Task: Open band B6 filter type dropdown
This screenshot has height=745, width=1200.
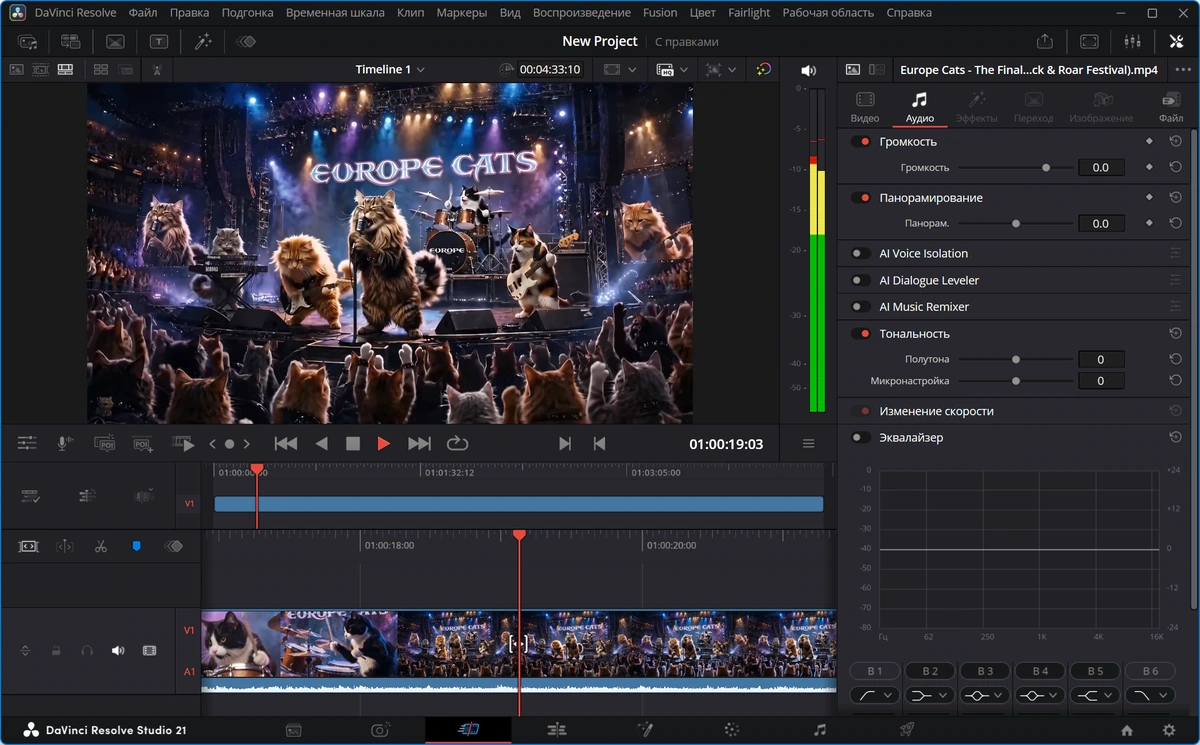Action: click(1150, 695)
